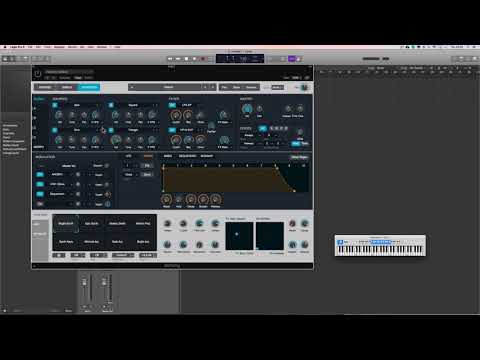The height and width of the screenshot is (360, 480).
Task: Open the MSEG modulator tab
Action: coord(168,156)
